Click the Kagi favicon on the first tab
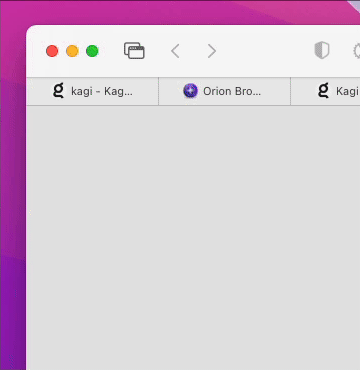This screenshot has height=370, width=360. [58, 90]
